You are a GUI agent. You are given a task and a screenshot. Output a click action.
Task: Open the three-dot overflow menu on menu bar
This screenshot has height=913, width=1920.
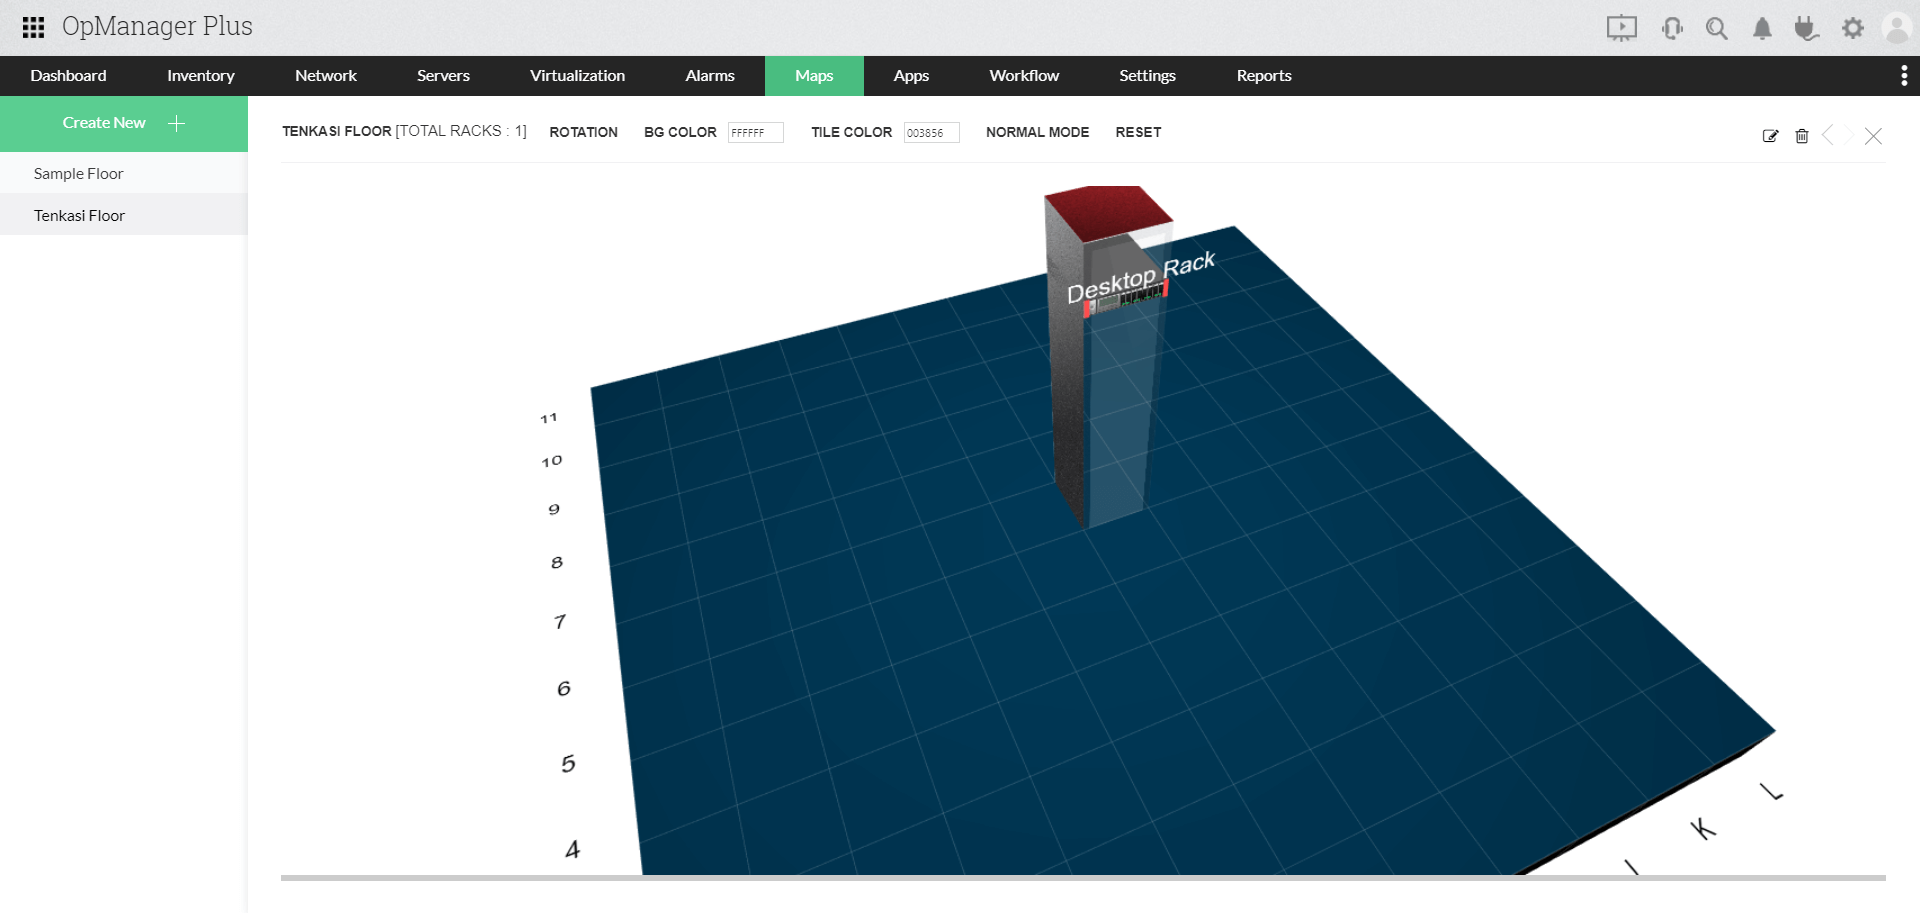coord(1903,75)
